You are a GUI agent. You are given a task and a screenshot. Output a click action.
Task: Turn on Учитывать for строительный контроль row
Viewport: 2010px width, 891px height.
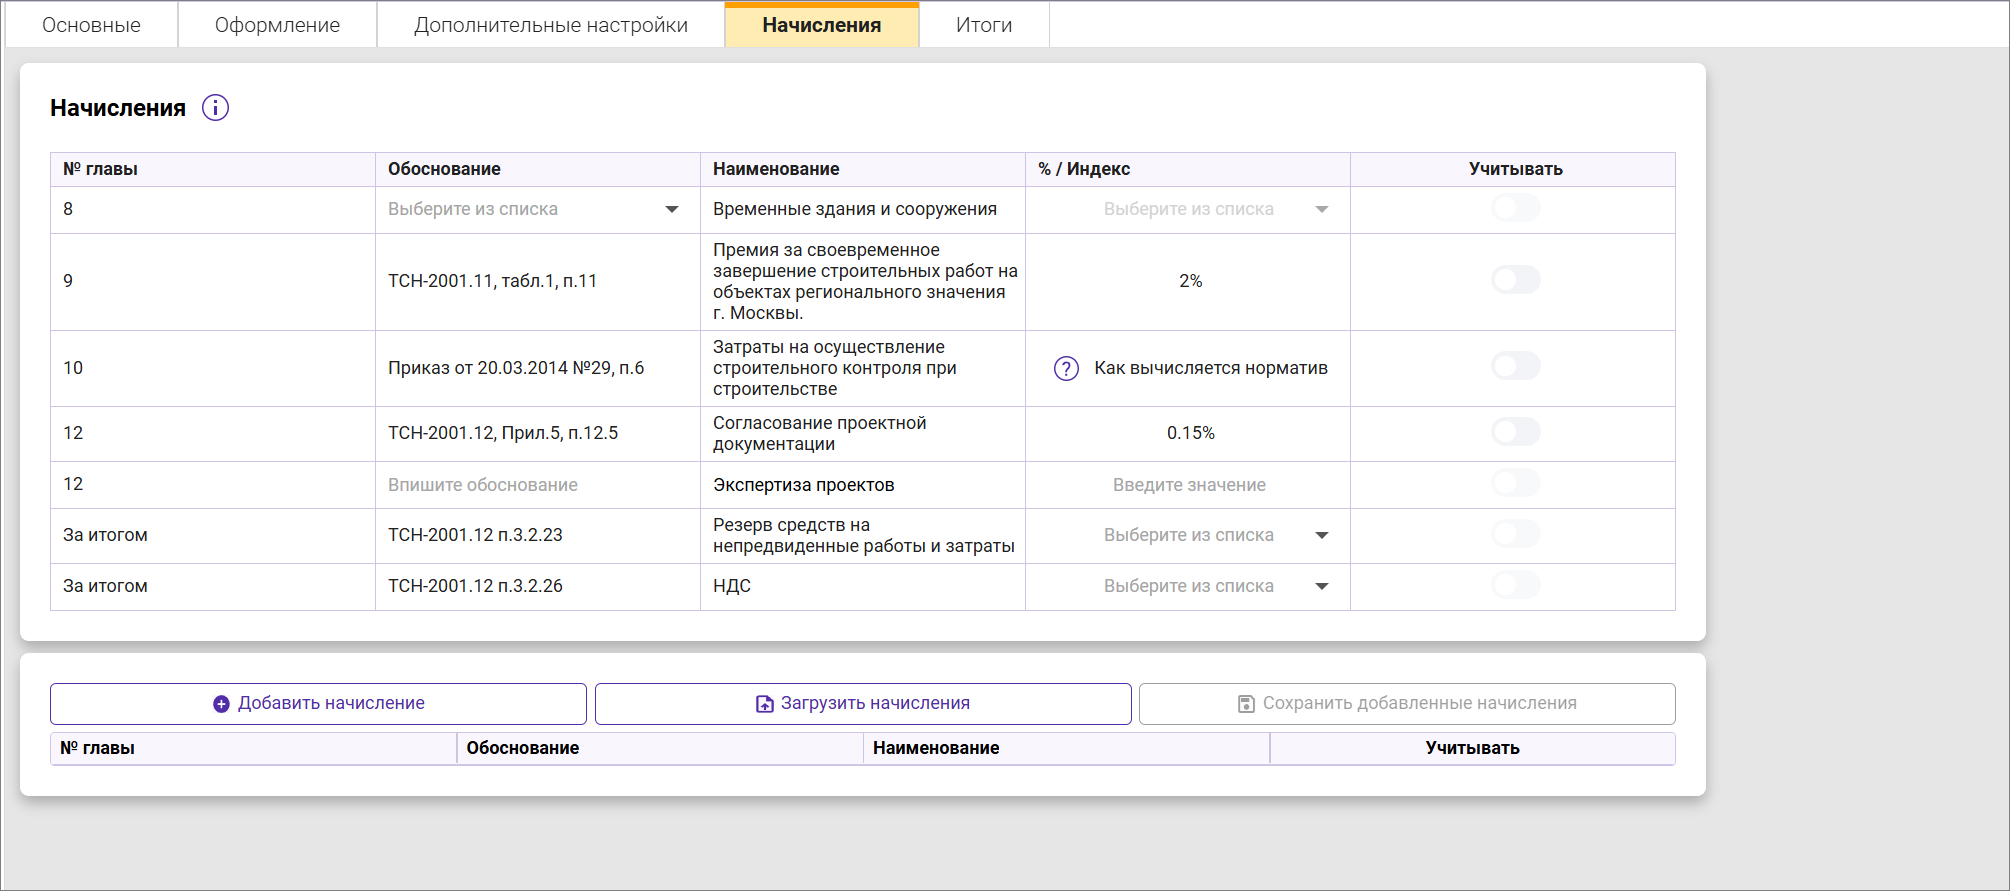point(1515,367)
